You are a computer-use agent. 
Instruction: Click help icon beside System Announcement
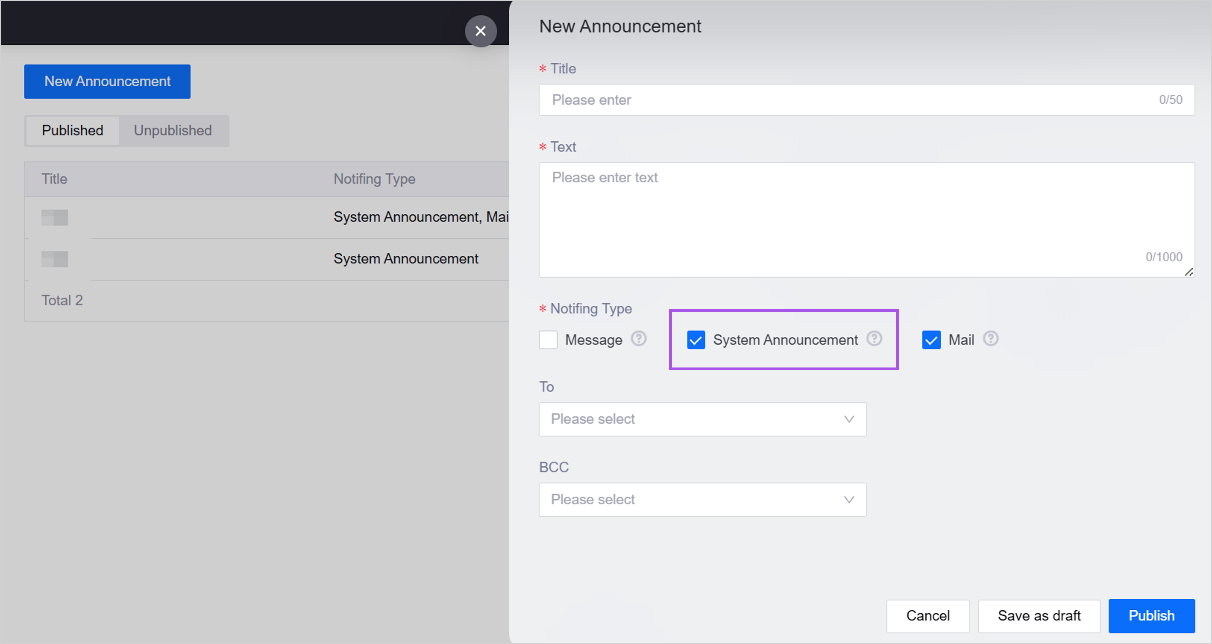[x=874, y=339]
